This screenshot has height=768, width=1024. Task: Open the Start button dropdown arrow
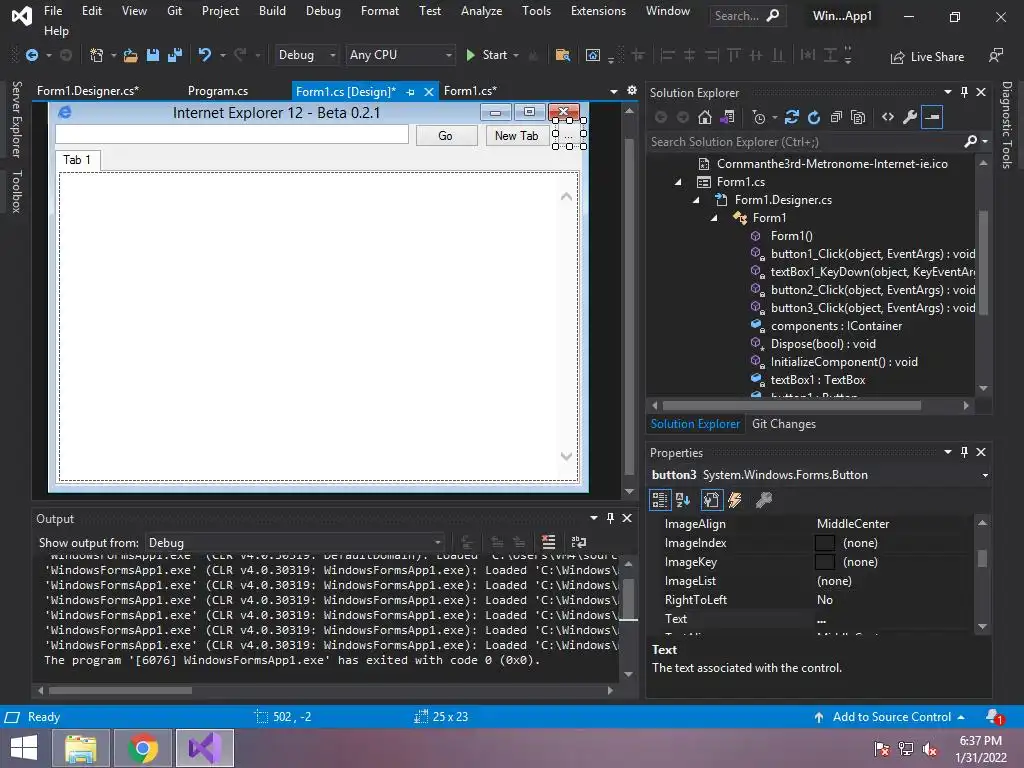[x=516, y=56]
